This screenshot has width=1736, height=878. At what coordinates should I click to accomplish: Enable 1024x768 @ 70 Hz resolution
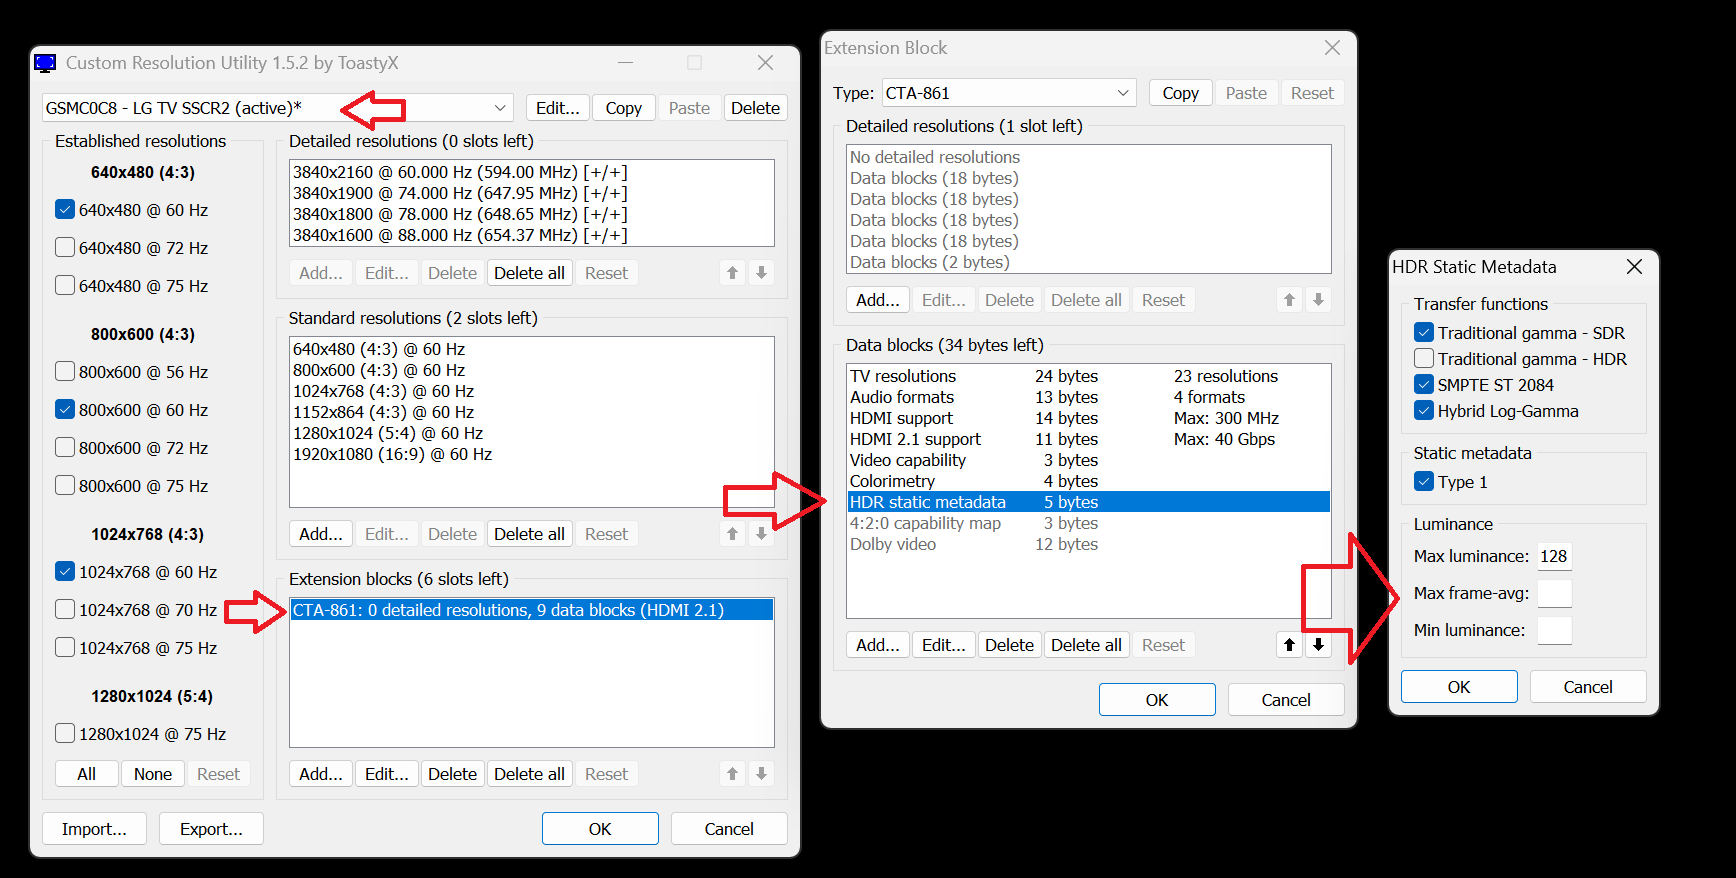click(x=65, y=610)
